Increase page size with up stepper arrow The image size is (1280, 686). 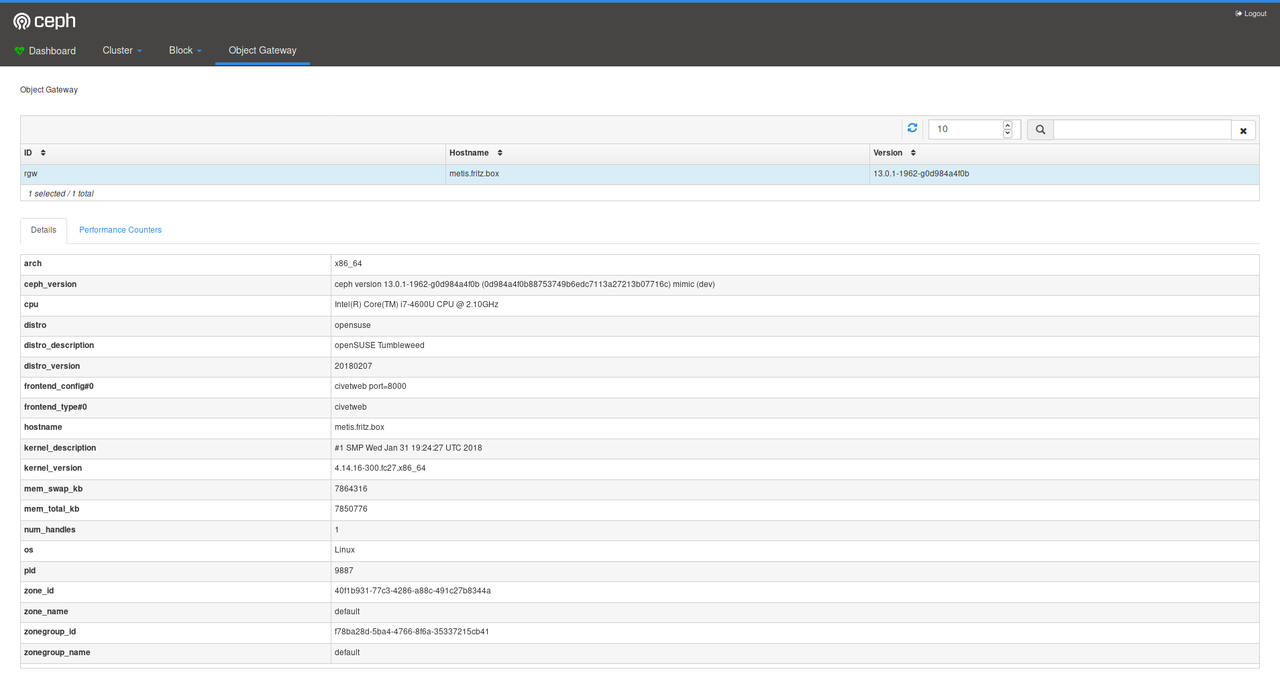pyautogui.click(x=1007, y=125)
